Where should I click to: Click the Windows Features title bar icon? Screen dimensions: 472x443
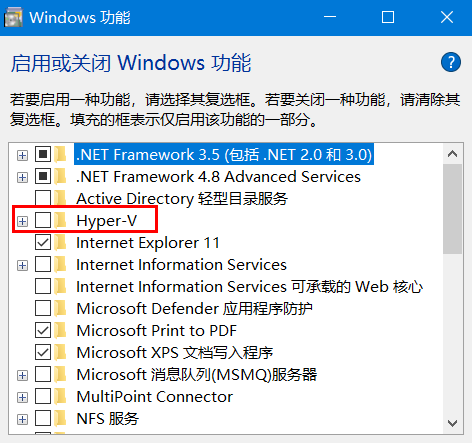click(13, 17)
